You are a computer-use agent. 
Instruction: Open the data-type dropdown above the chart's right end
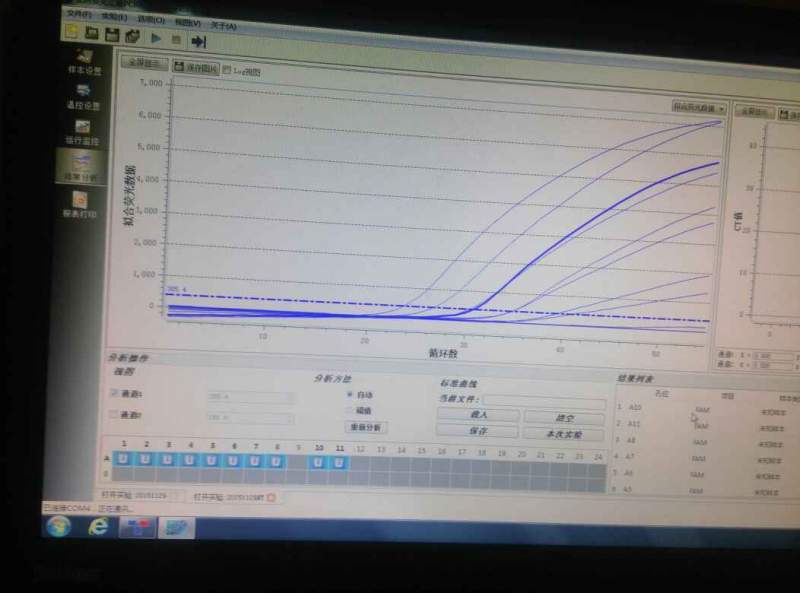pyautogui.click(x=698, y=108)
